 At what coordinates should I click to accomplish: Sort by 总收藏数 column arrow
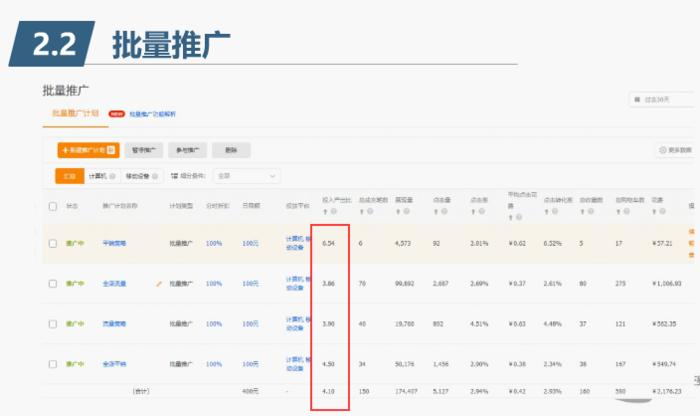click(583, 212)
